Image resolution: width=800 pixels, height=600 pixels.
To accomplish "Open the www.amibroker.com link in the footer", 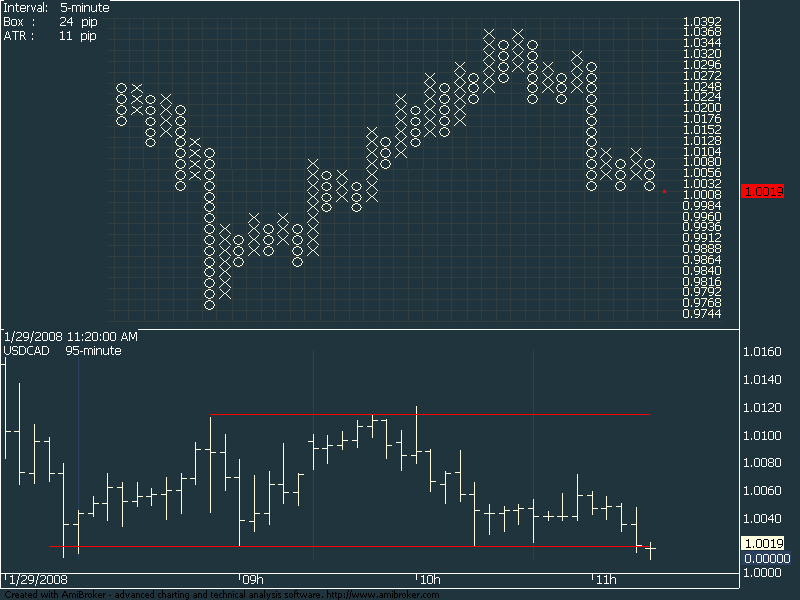I will [383, 595].
